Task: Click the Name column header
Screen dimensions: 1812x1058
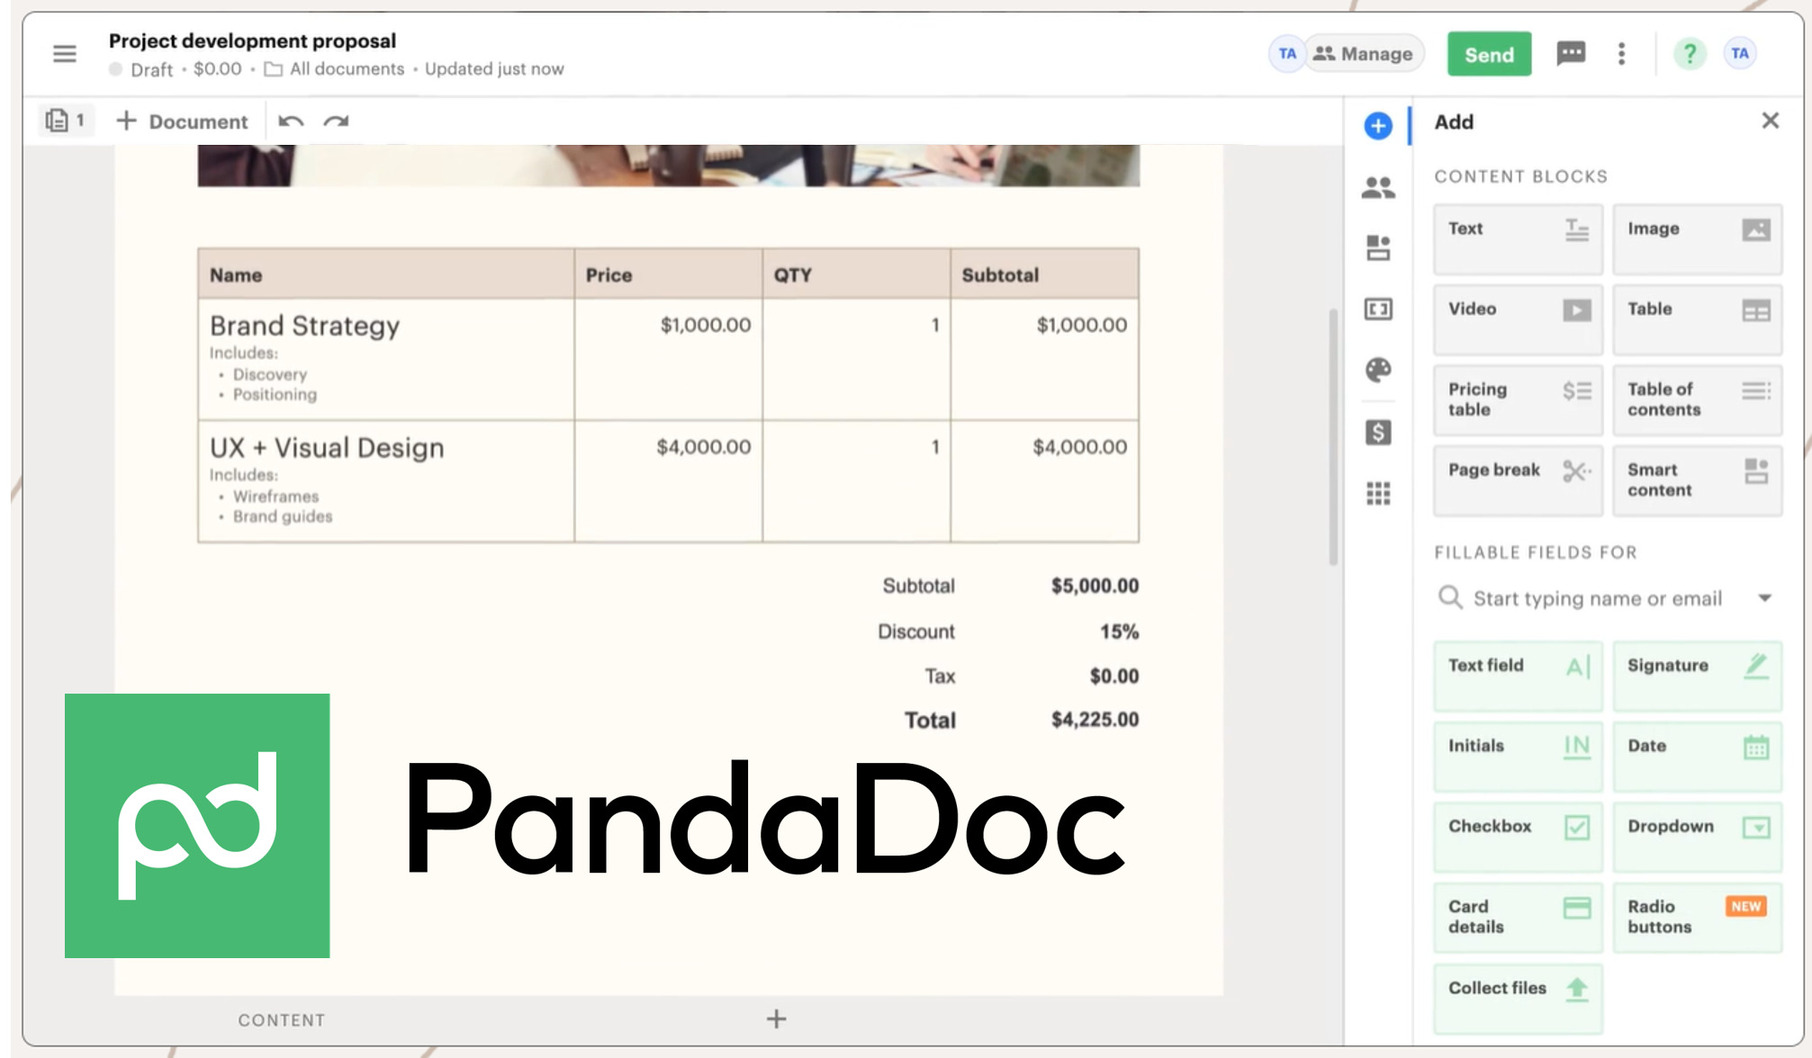Action: [x=386, y=274]
